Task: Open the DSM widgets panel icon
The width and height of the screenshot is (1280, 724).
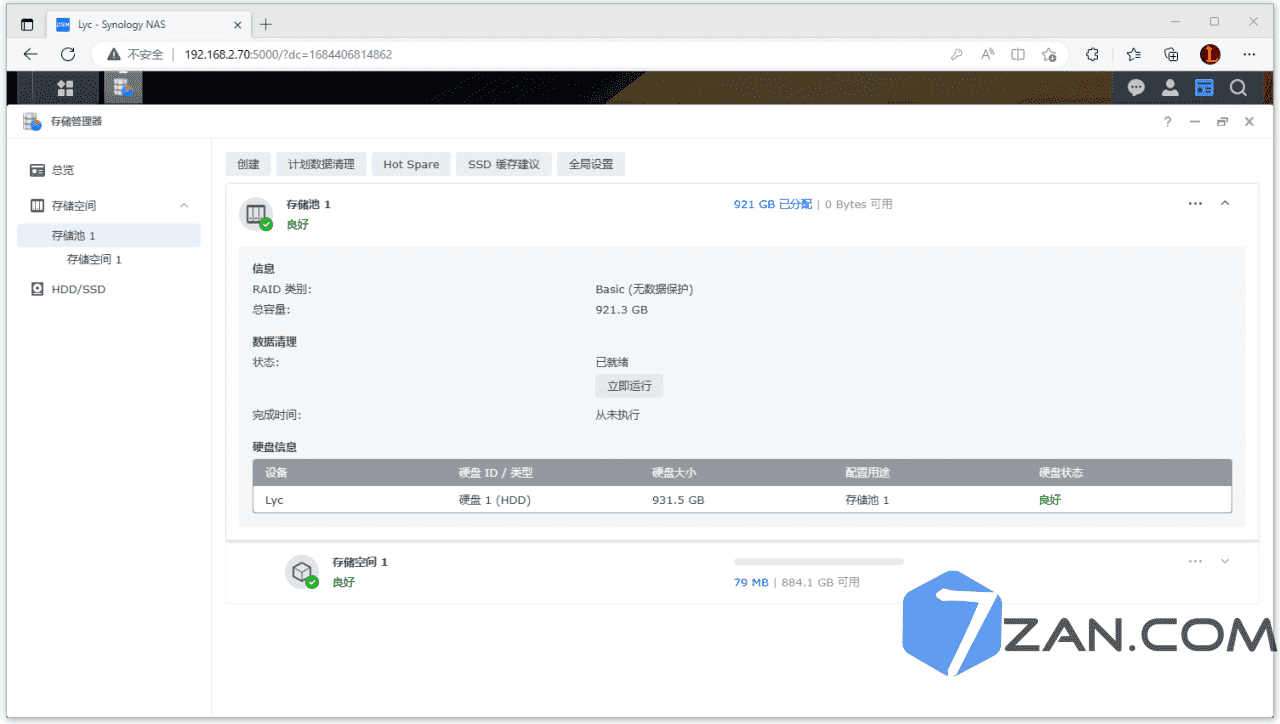Action: [1204, 88]
